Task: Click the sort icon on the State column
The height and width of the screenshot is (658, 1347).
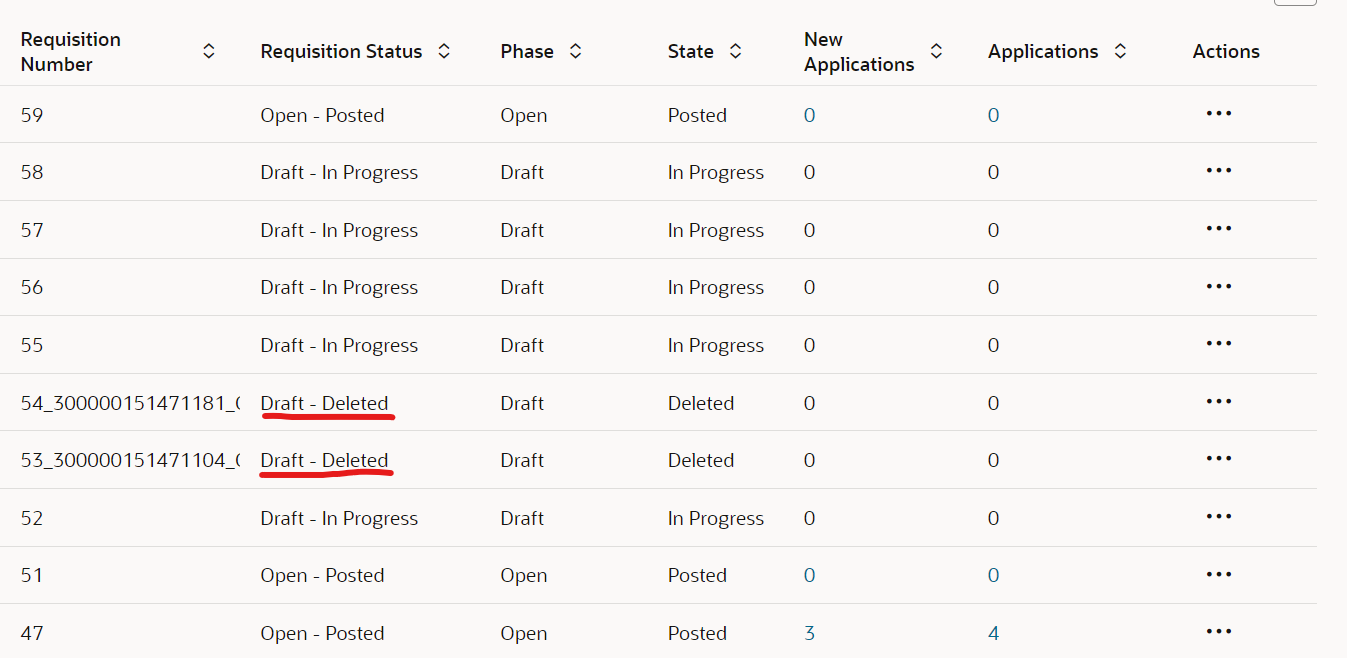Action: (x=735, y=50)
